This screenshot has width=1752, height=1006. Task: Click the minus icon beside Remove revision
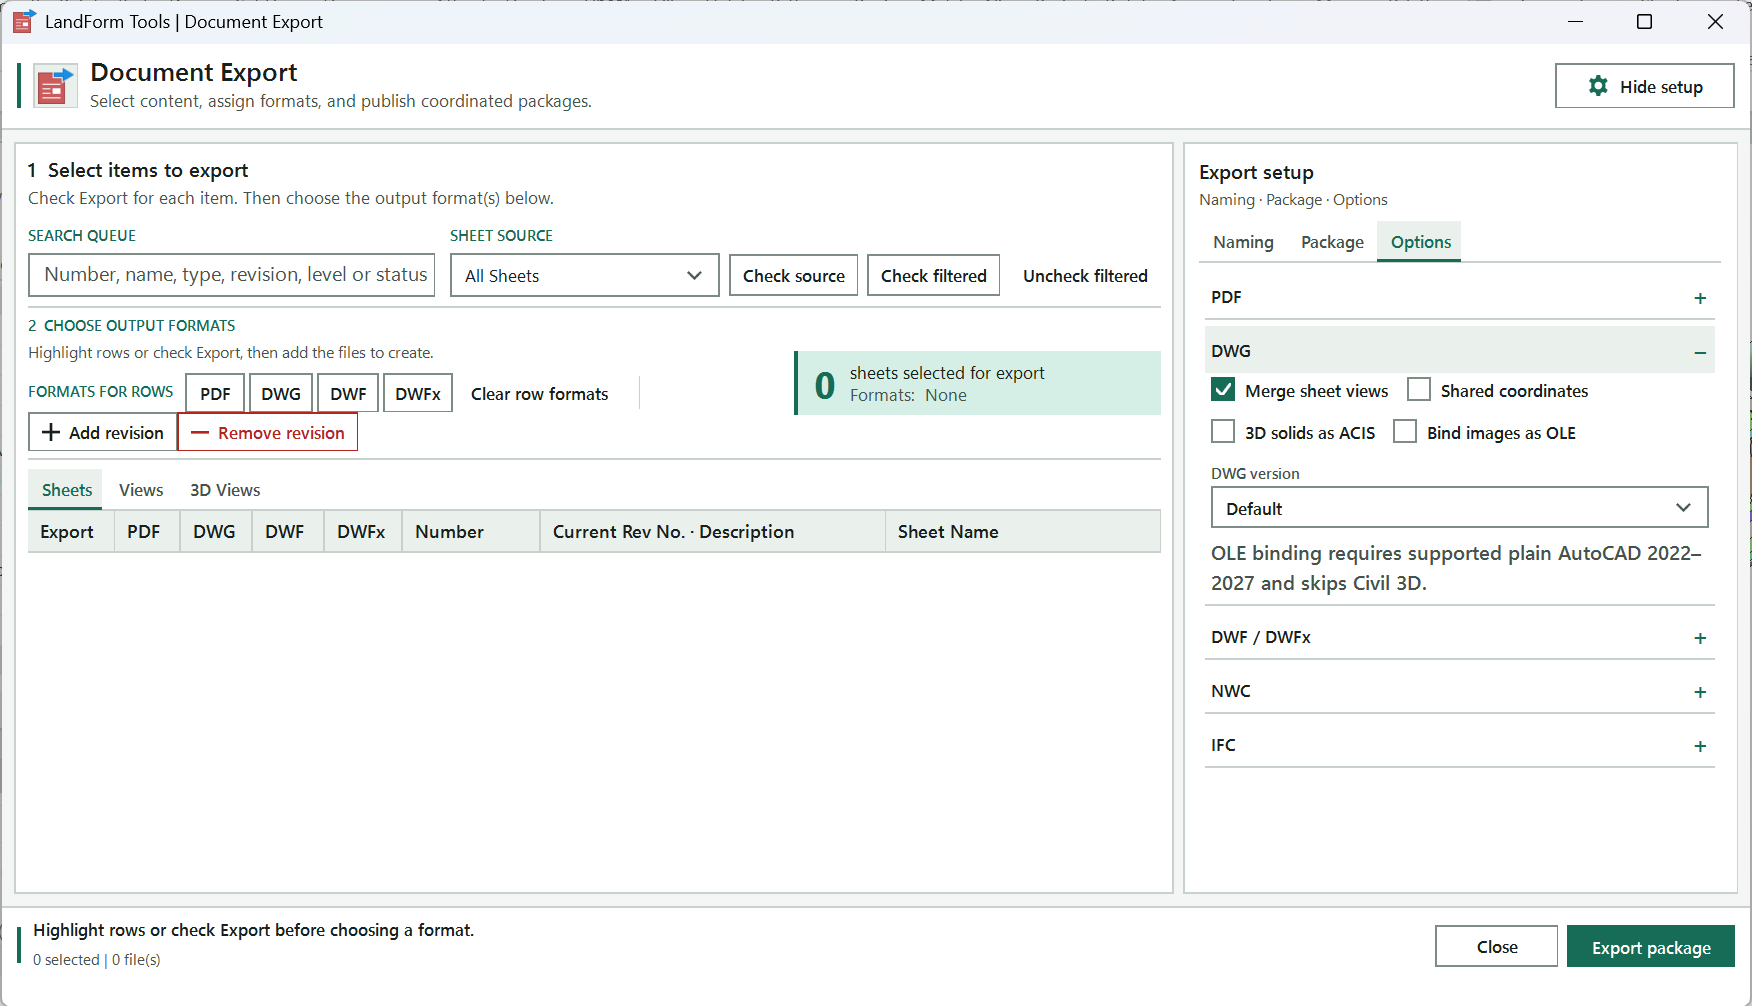(x=200, y=433)
